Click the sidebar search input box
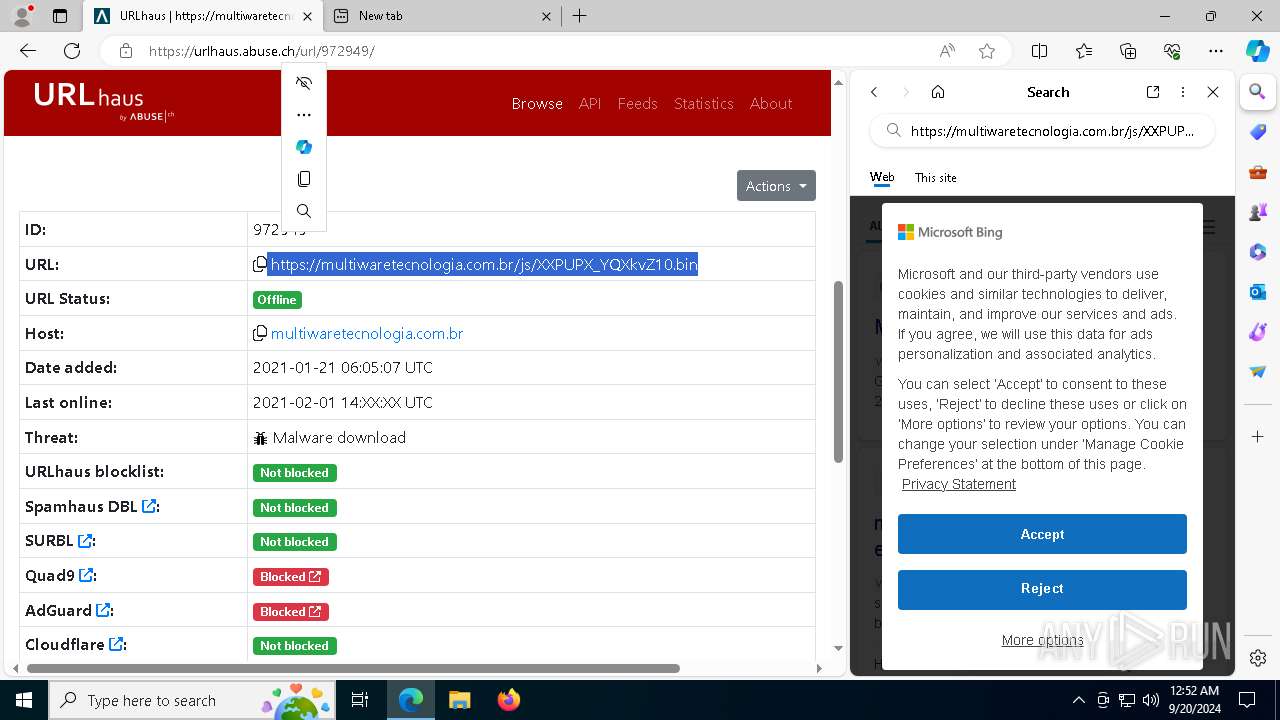The width and height of the screenshot is (1280, 720). click(x=1043, y=131)
